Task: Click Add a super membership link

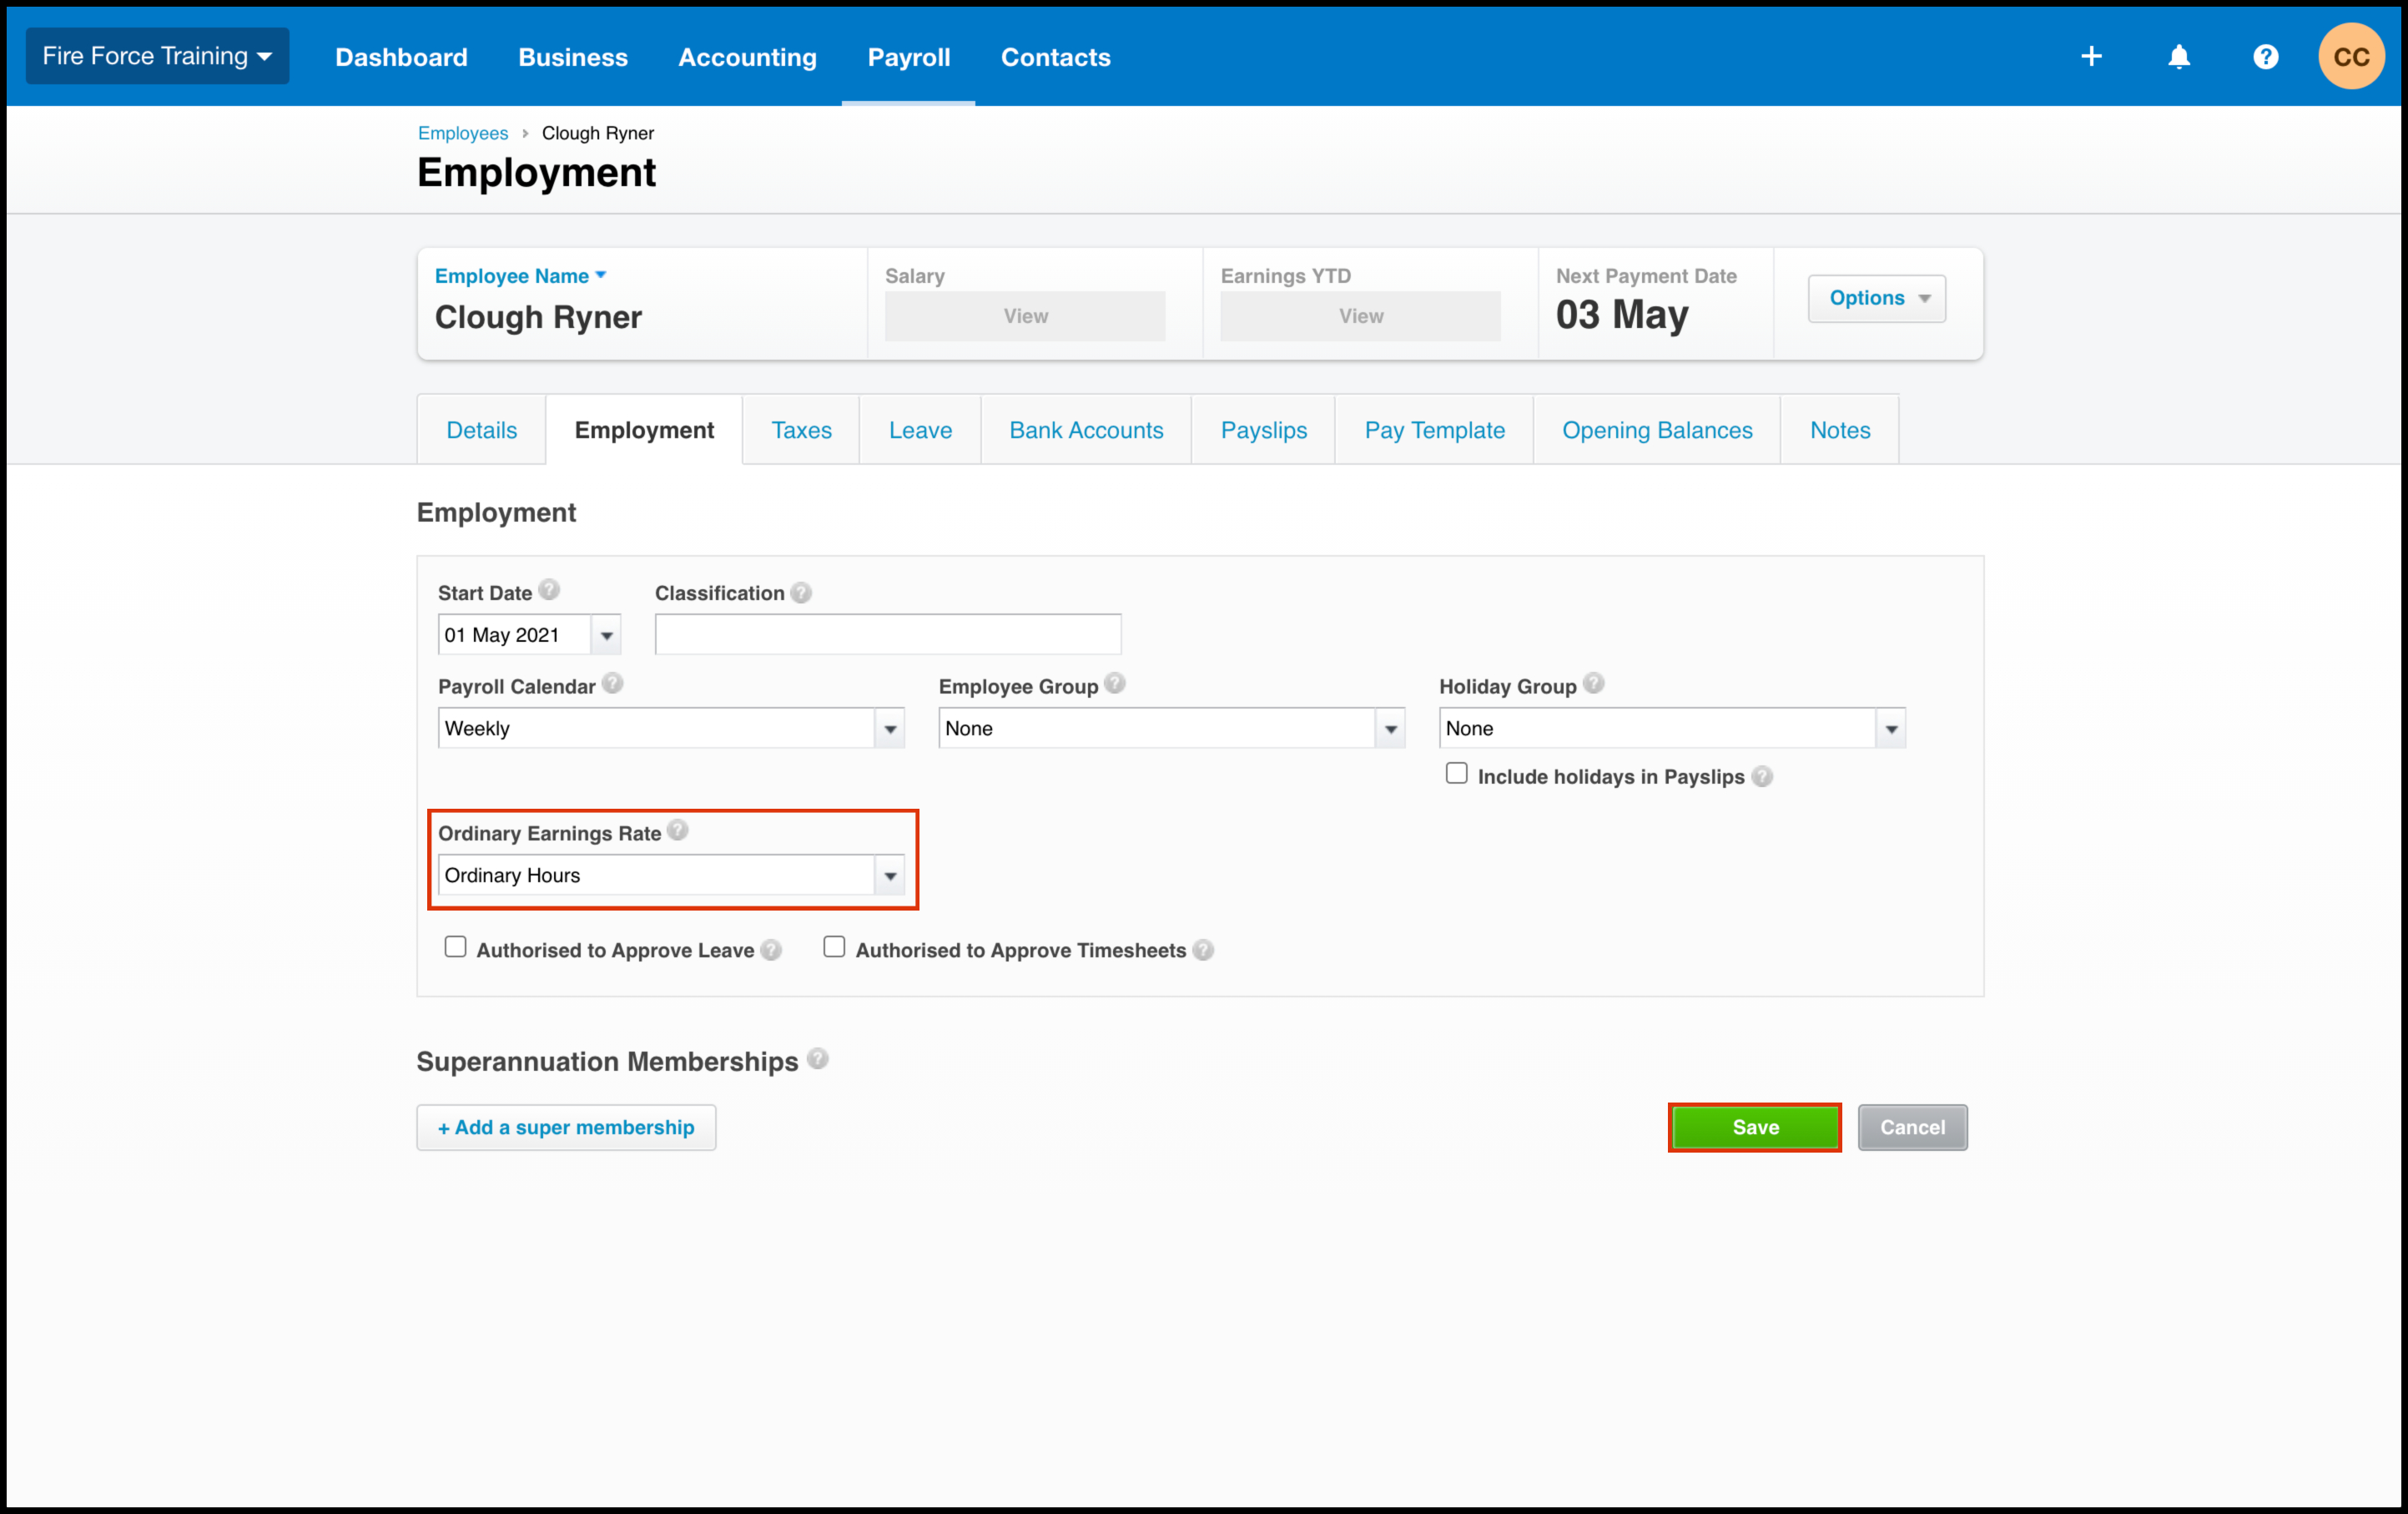Action: 567,1127
